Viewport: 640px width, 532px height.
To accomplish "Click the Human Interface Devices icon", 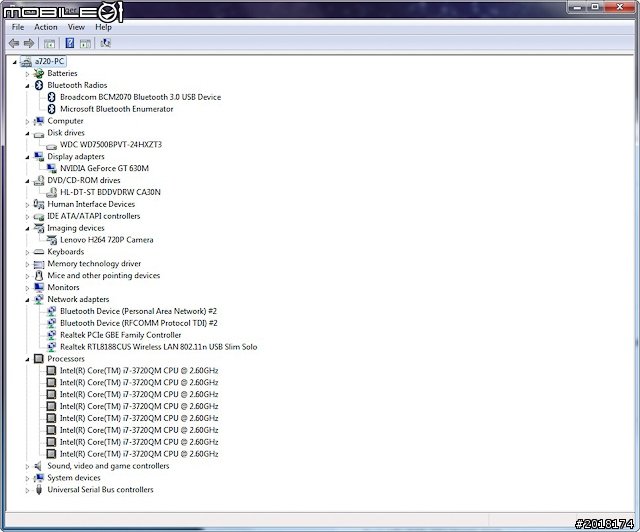I will 39,204.
